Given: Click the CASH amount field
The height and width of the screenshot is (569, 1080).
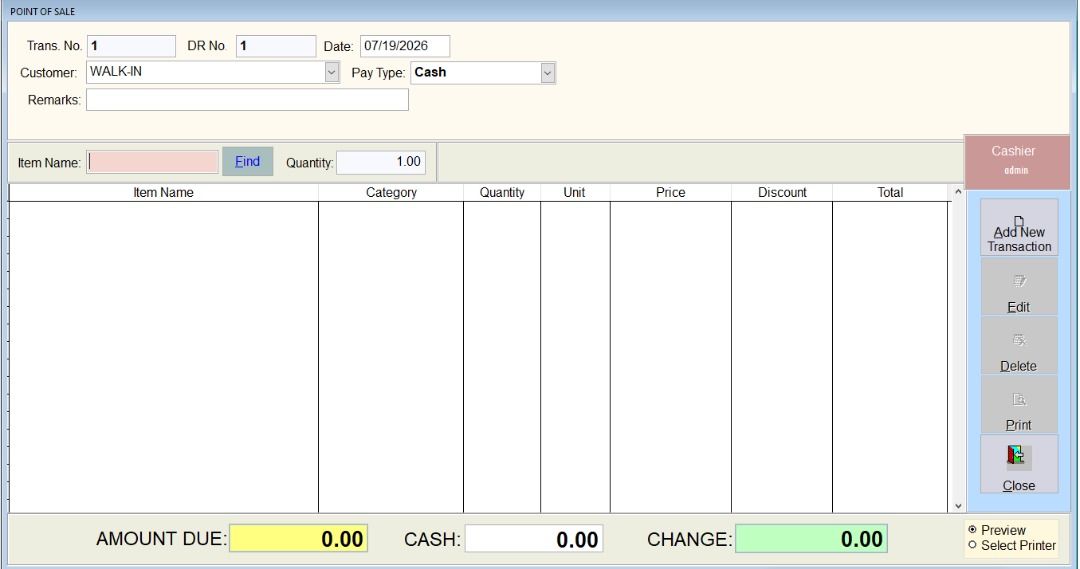Looking at the screenshot, I should (534, 539).
